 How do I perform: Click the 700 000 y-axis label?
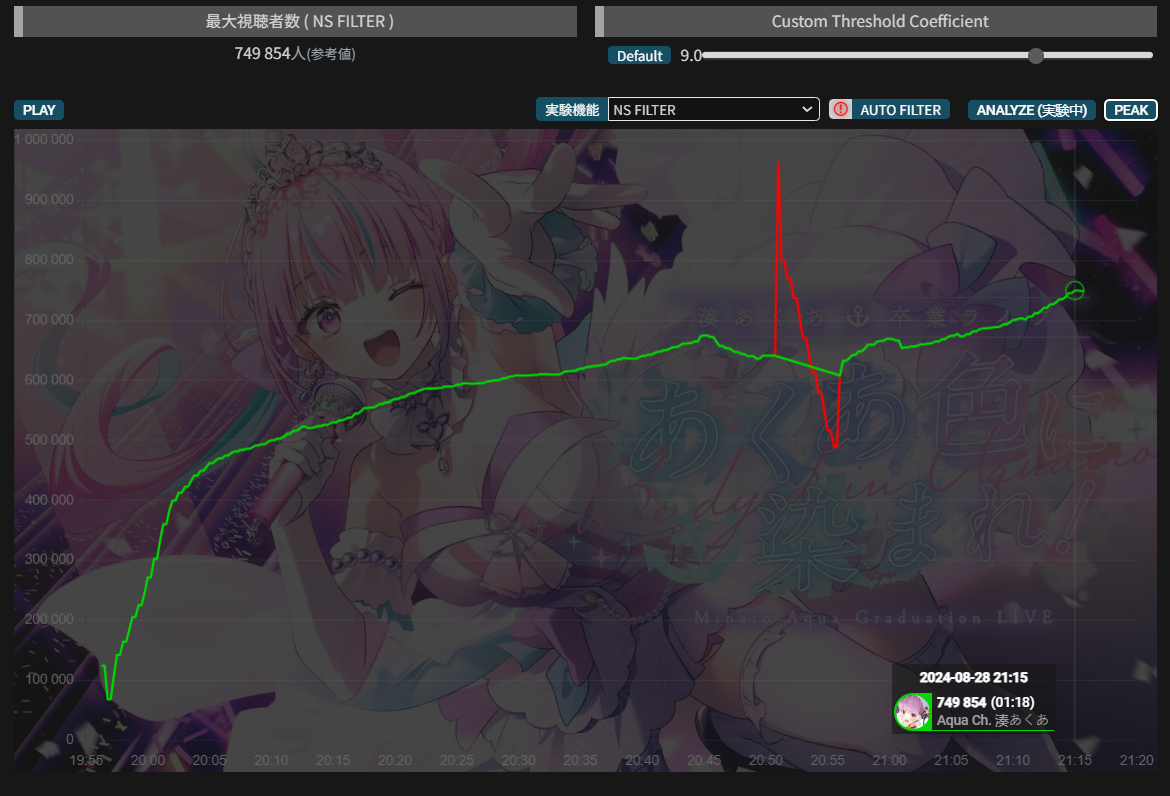(49, 319)
